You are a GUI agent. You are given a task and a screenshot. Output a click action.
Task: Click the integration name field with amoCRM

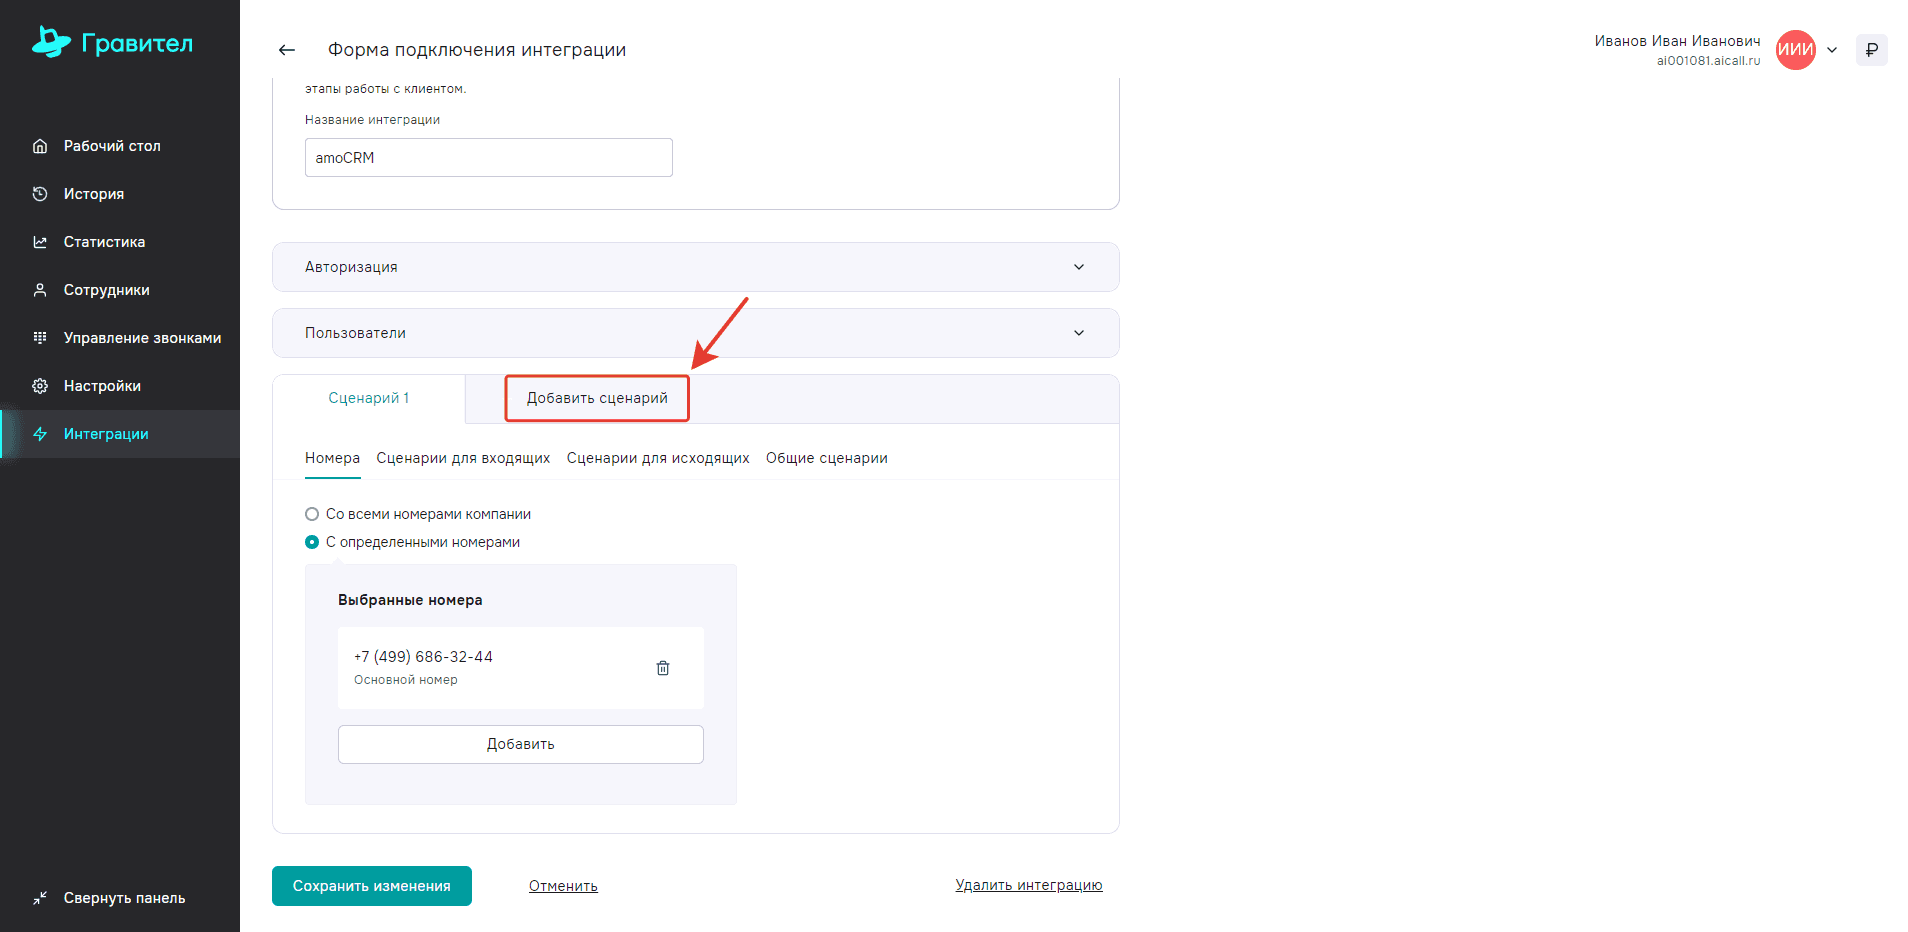click(x=488, y=158)
